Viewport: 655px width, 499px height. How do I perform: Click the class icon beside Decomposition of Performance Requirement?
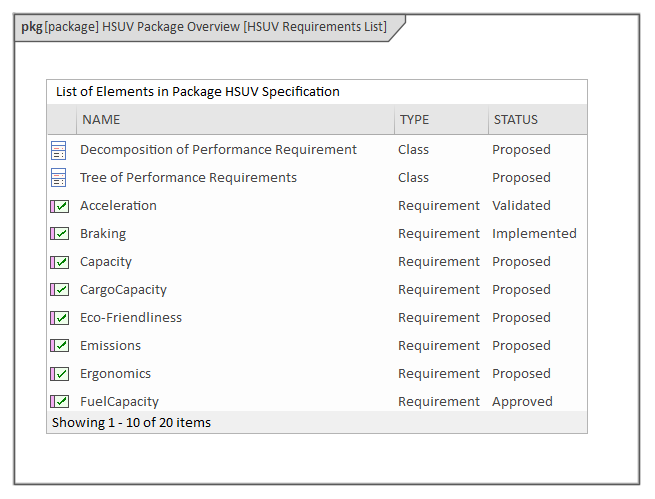pos(59,150)
